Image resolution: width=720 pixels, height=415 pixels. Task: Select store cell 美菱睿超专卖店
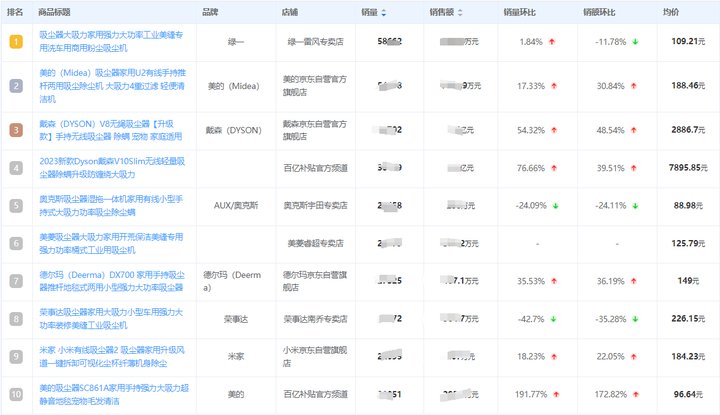(315, 243)
